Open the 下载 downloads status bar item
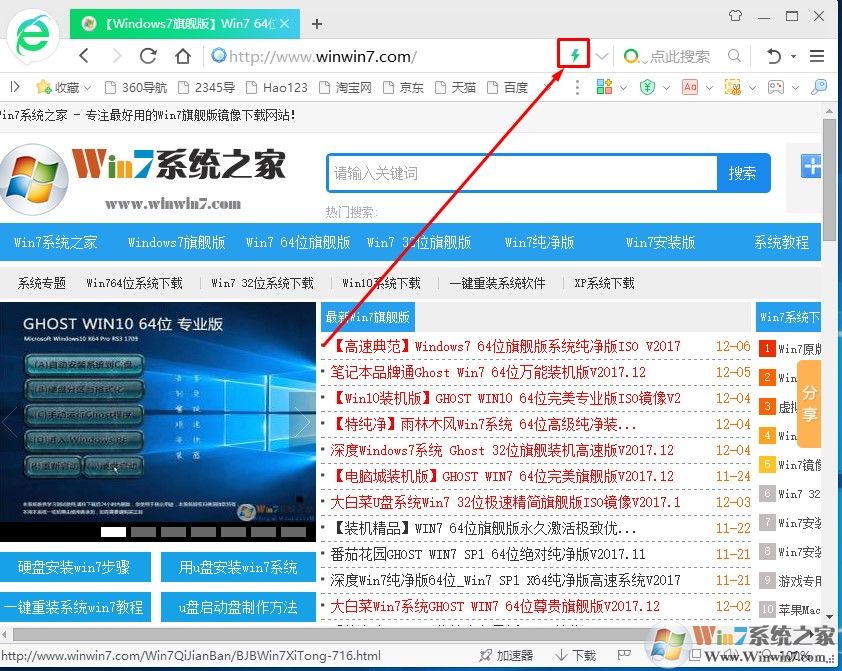Image resolution: width=842 pixels, height=671 pixels. 576,655
